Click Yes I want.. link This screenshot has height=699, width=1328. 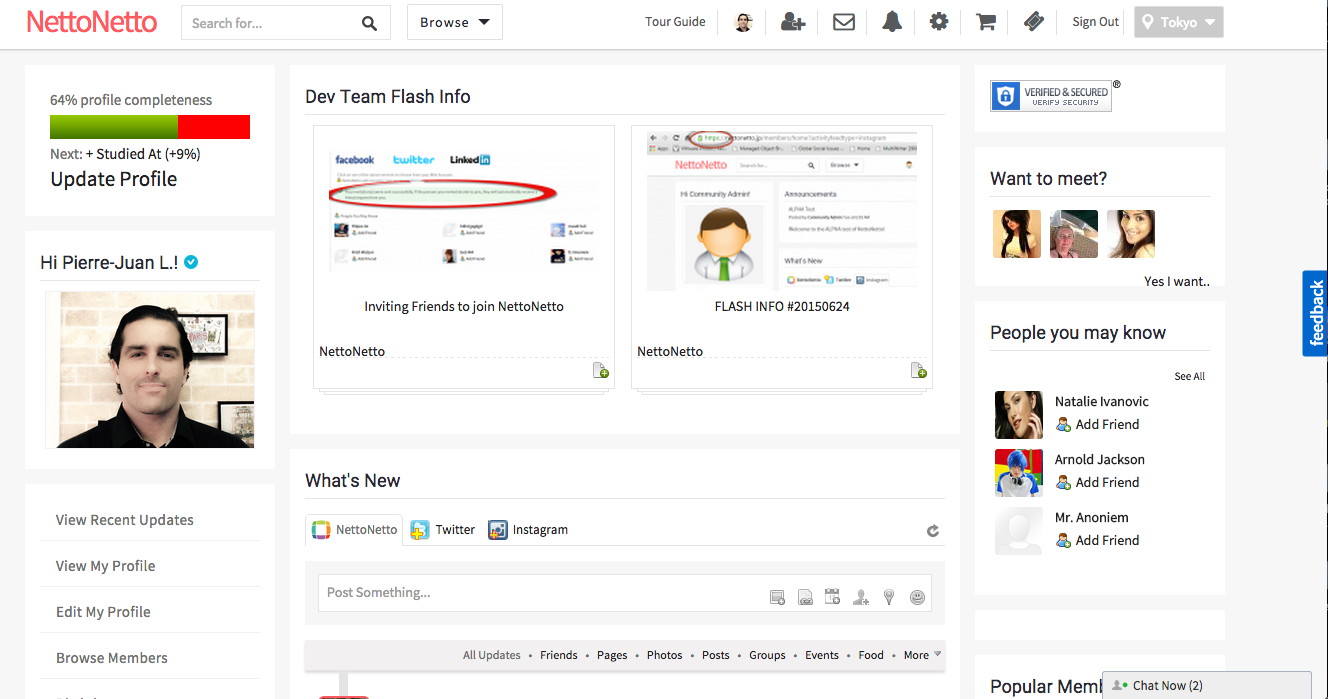click(1177, 281)
